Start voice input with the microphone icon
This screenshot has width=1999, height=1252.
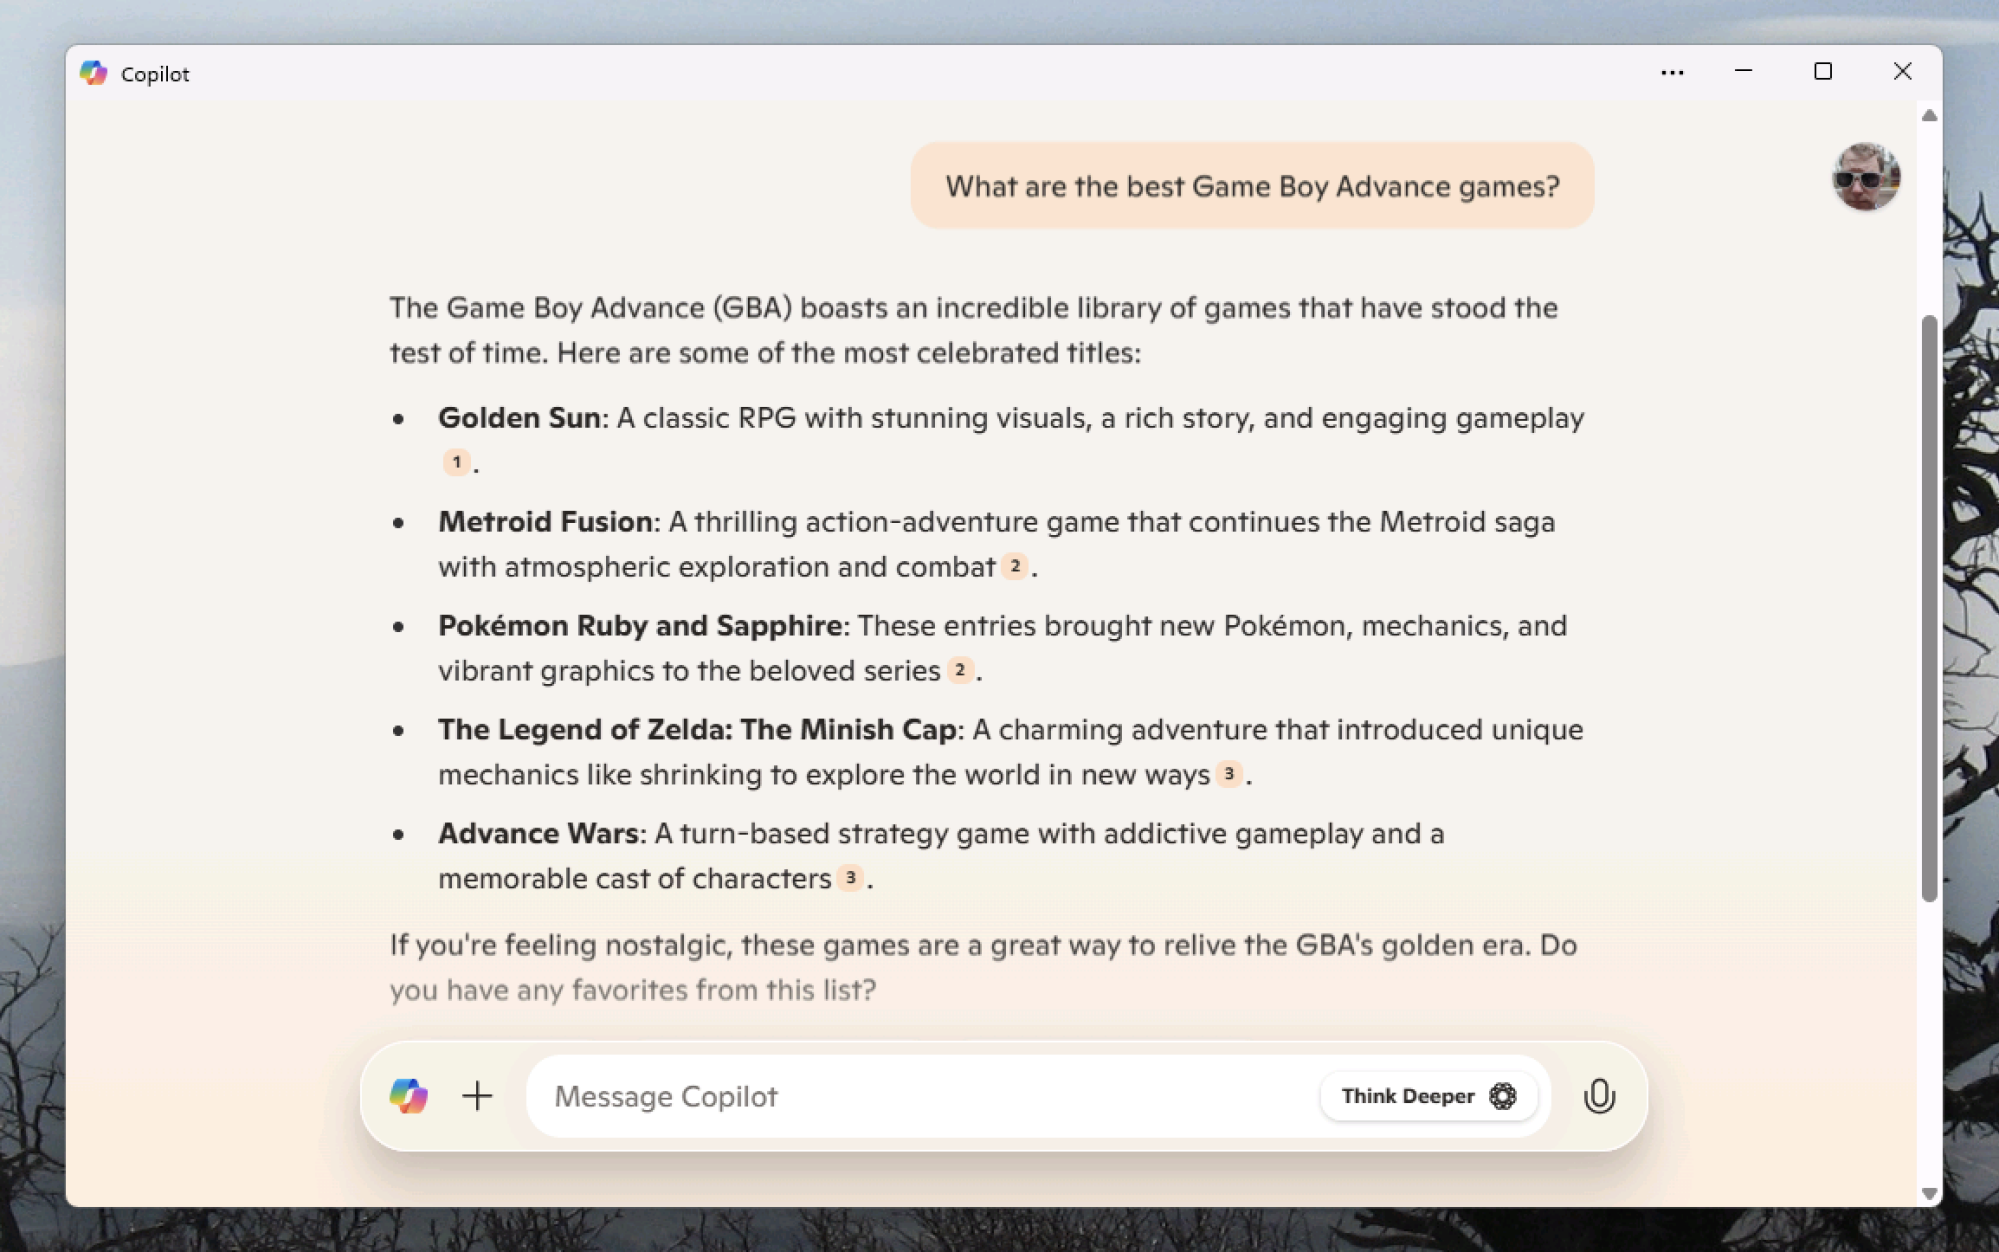pyautogui.click(x=1599, y=1096)
